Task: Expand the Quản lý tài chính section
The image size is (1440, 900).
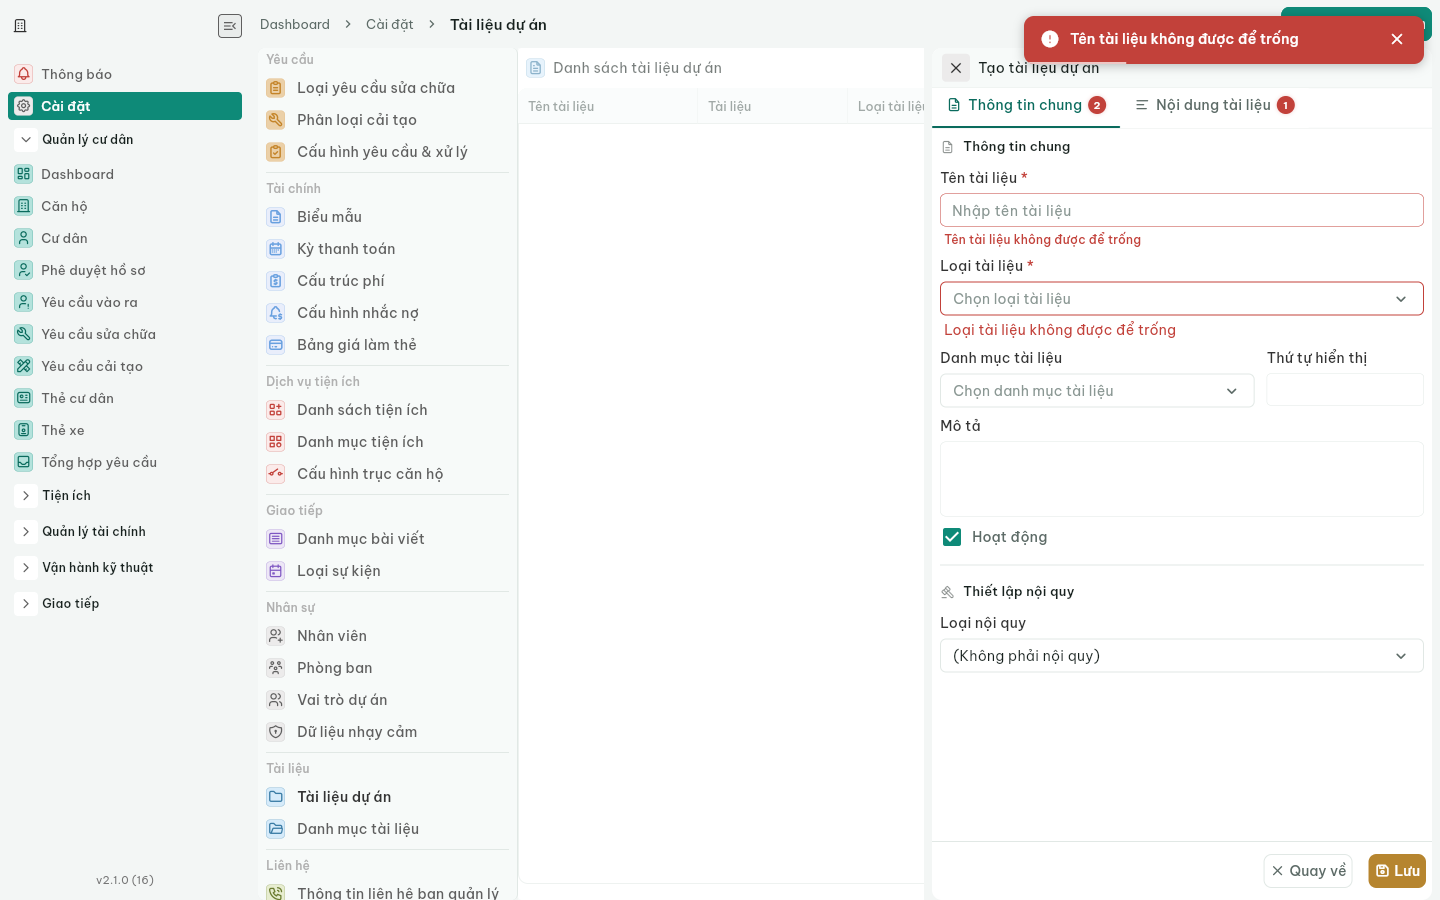Action: click(26, 532)
